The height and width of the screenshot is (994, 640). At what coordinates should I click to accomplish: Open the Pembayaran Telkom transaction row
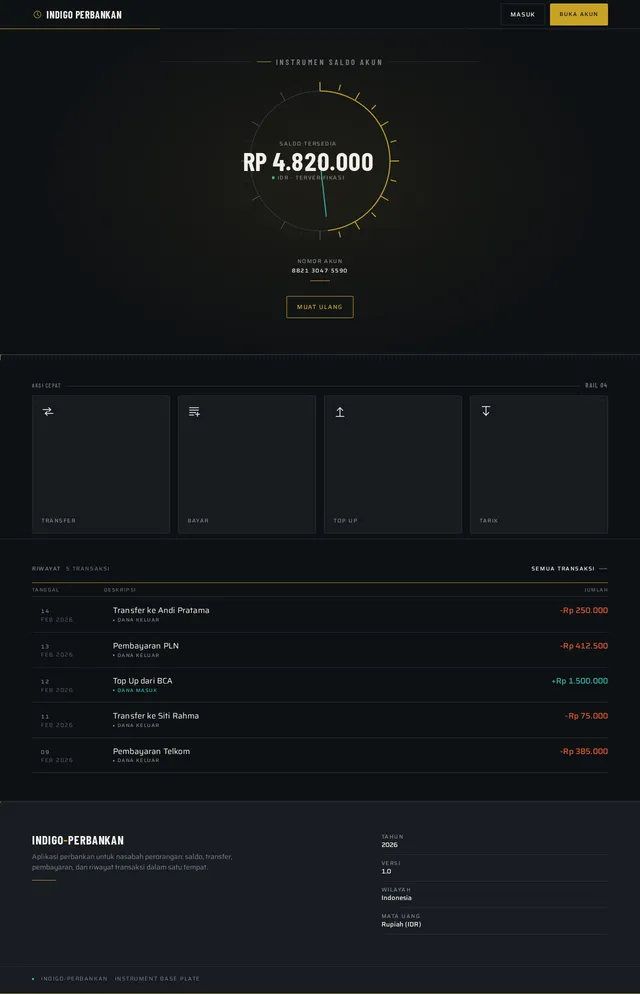(320, 755)
